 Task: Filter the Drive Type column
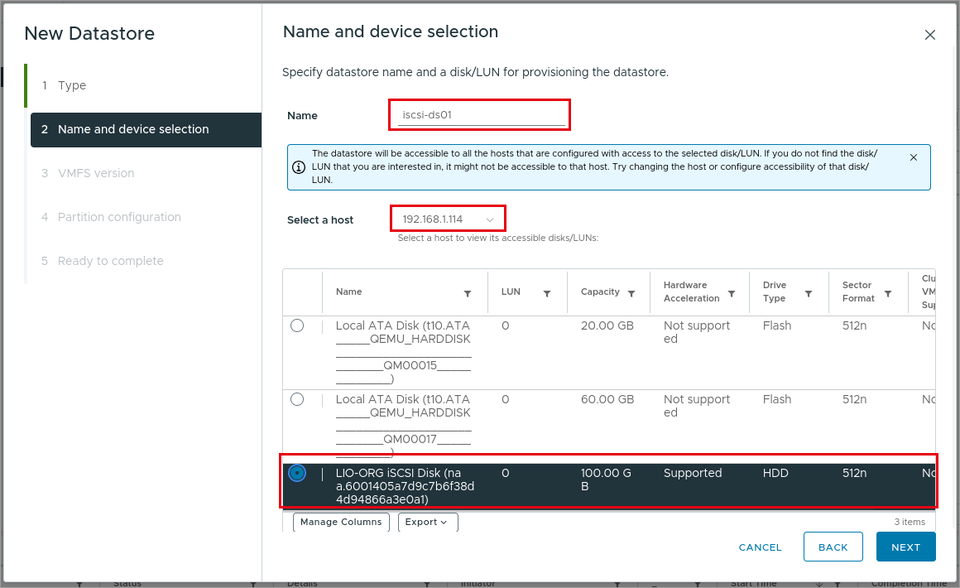point(808,294)
